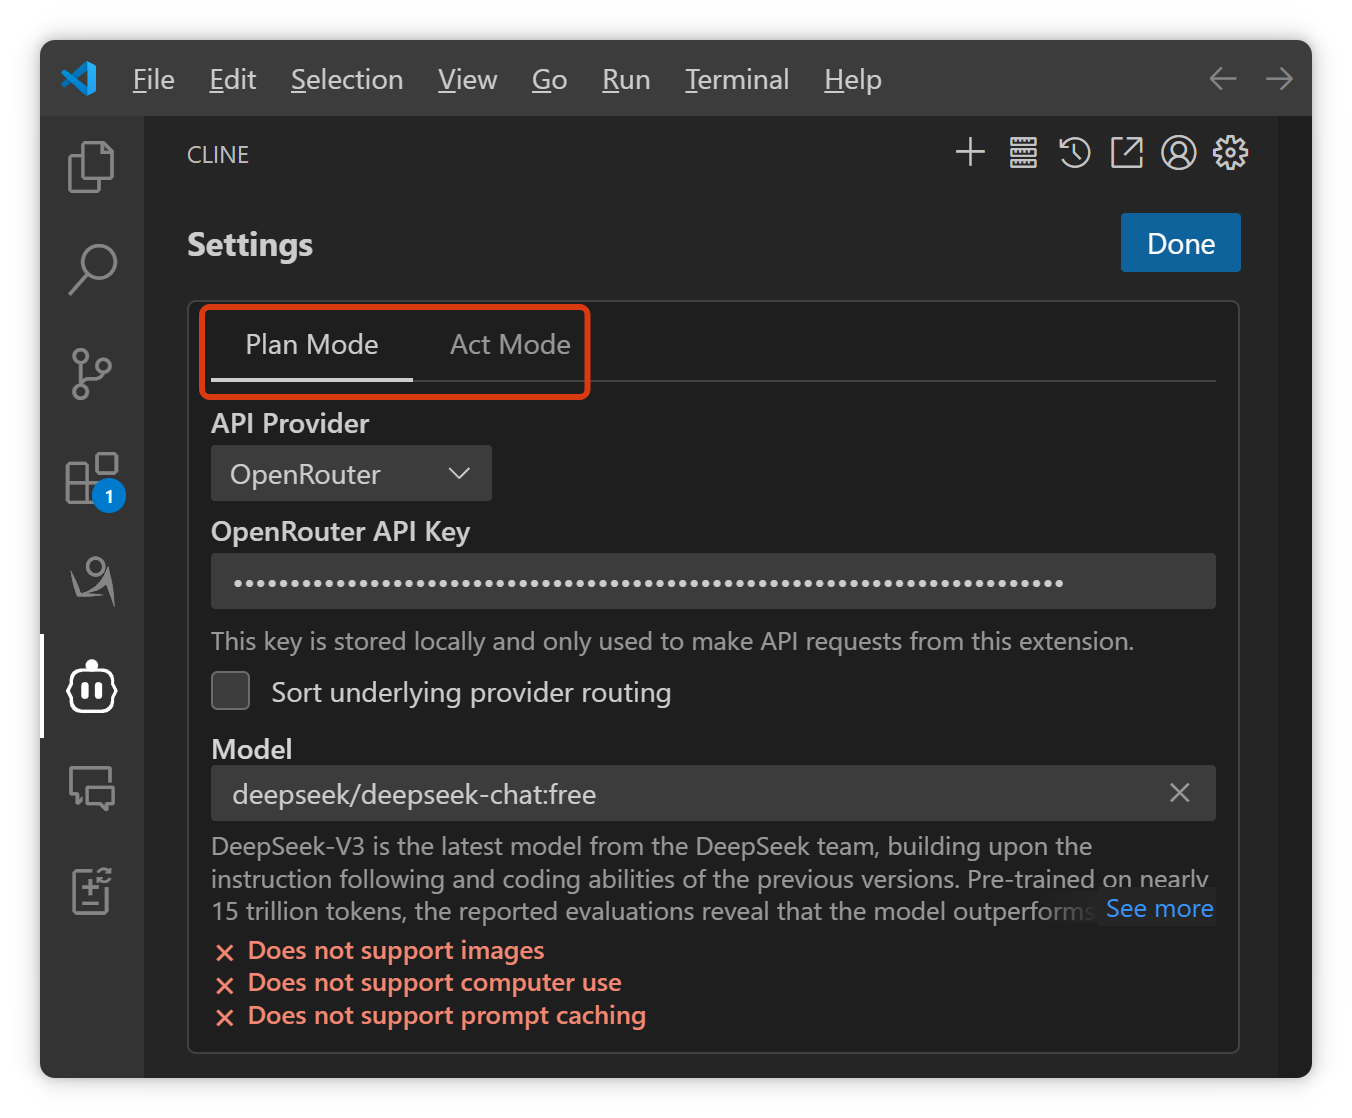
Task: Click the See more link
Action: coord(1159,909)
